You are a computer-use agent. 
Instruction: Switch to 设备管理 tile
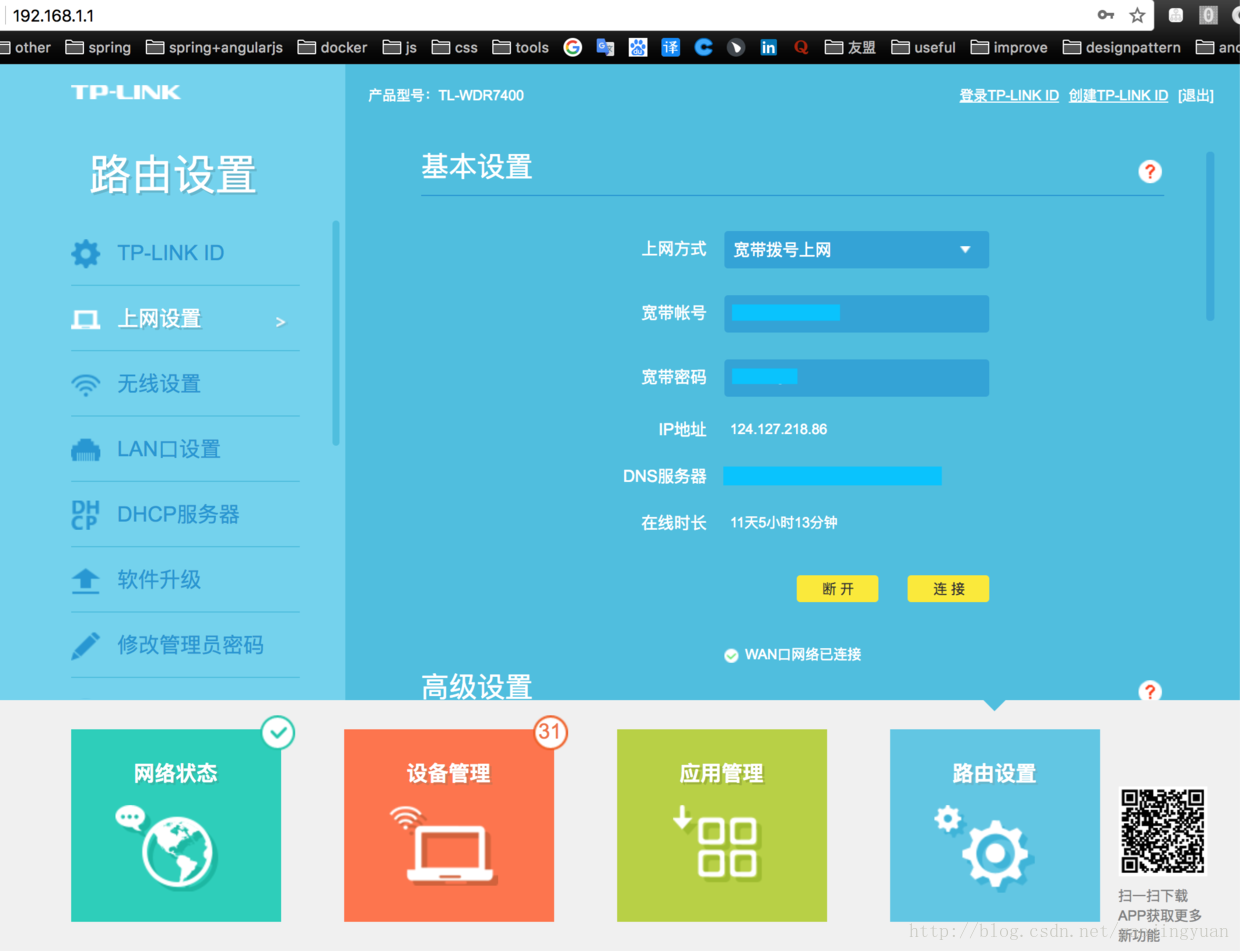449,825
